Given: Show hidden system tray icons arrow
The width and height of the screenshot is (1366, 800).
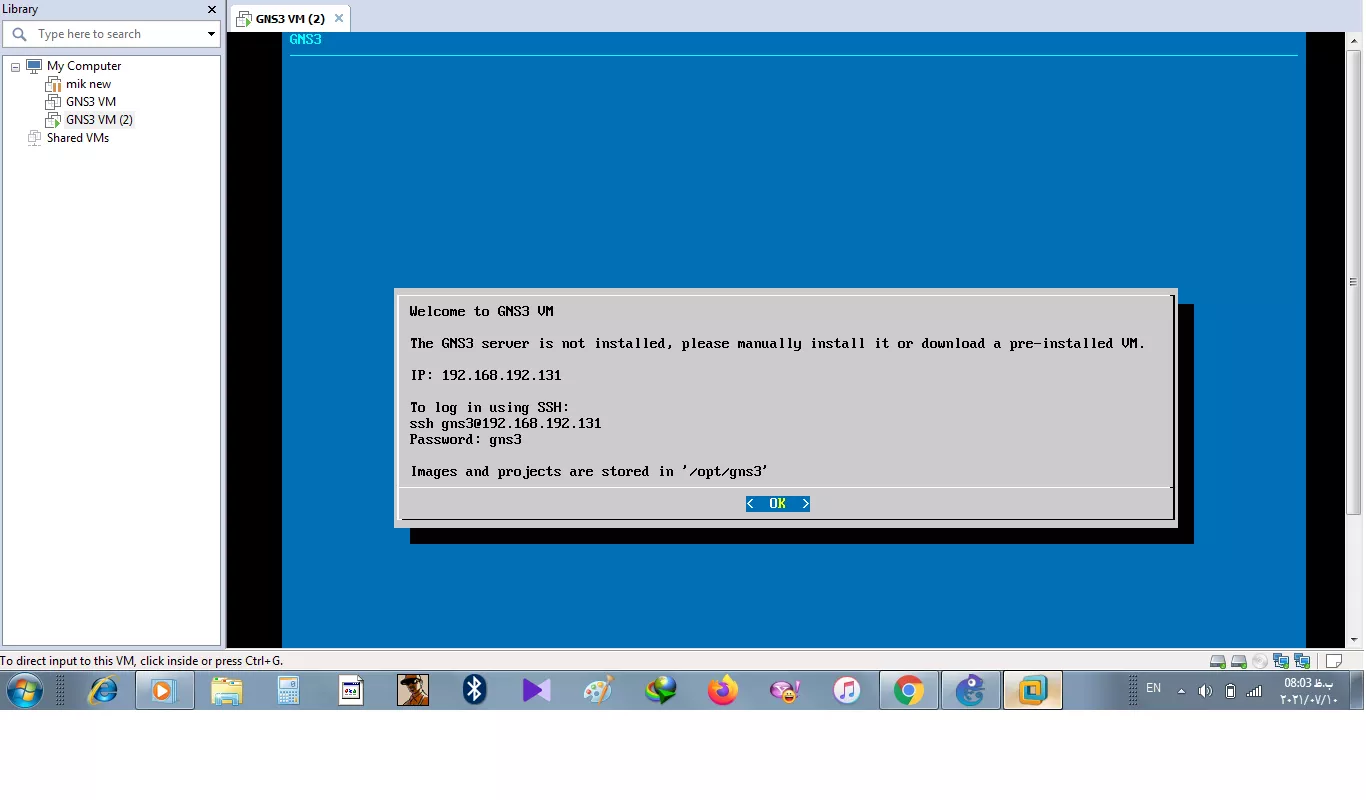Looking at the screenshot, I should click(x=1181, y=691).
